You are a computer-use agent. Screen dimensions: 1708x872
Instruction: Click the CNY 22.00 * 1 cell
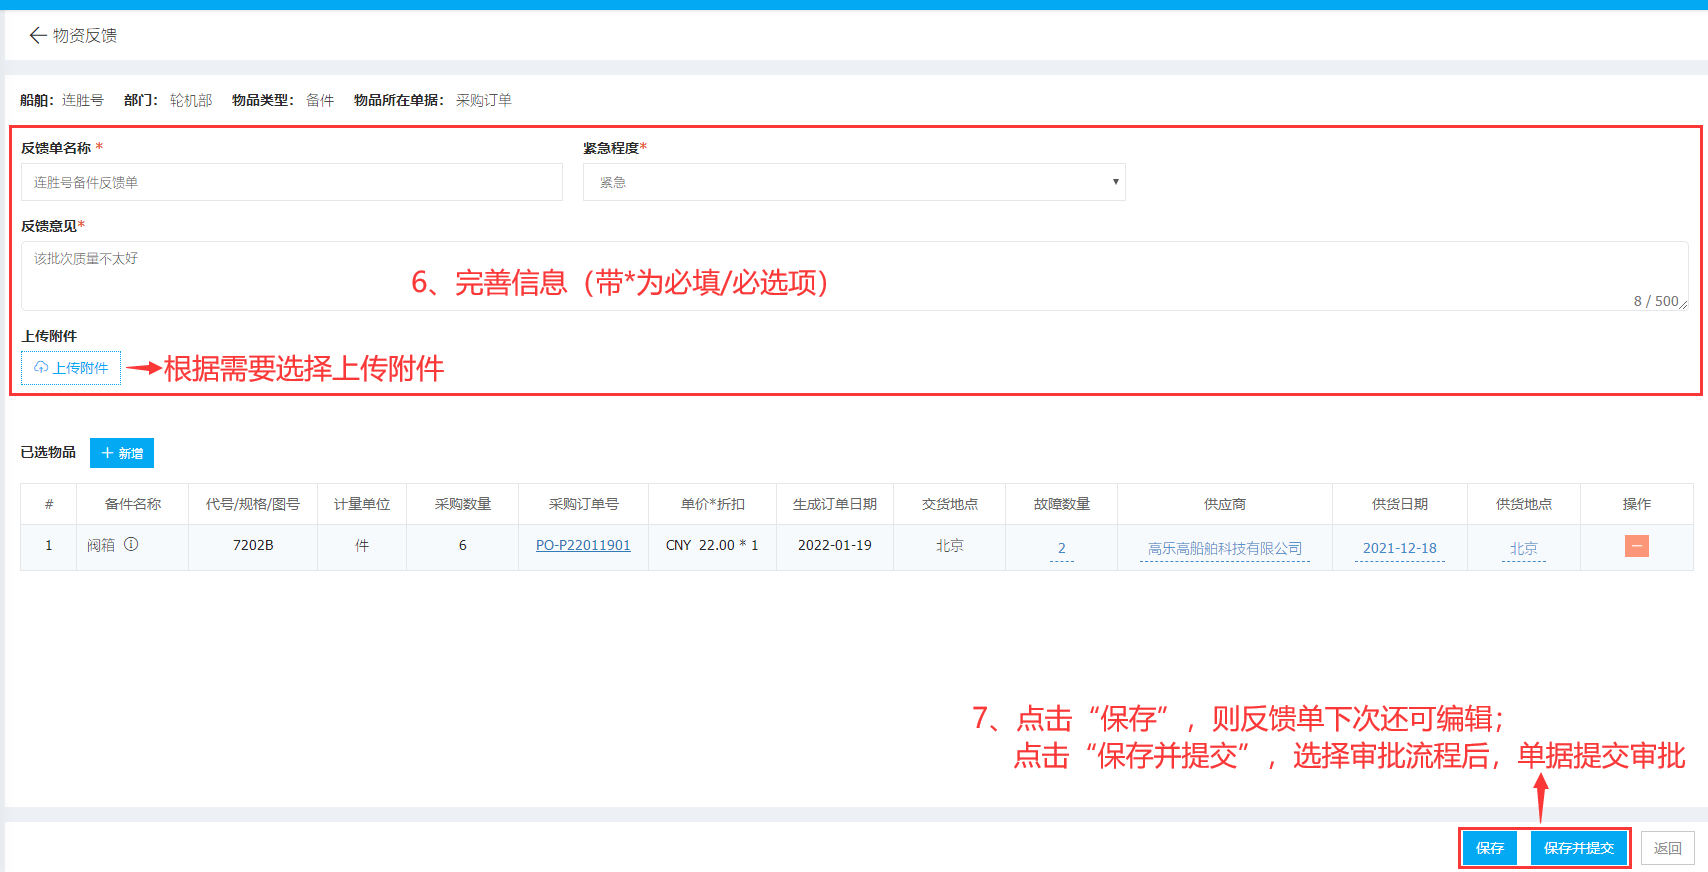(x=712, y=545)
